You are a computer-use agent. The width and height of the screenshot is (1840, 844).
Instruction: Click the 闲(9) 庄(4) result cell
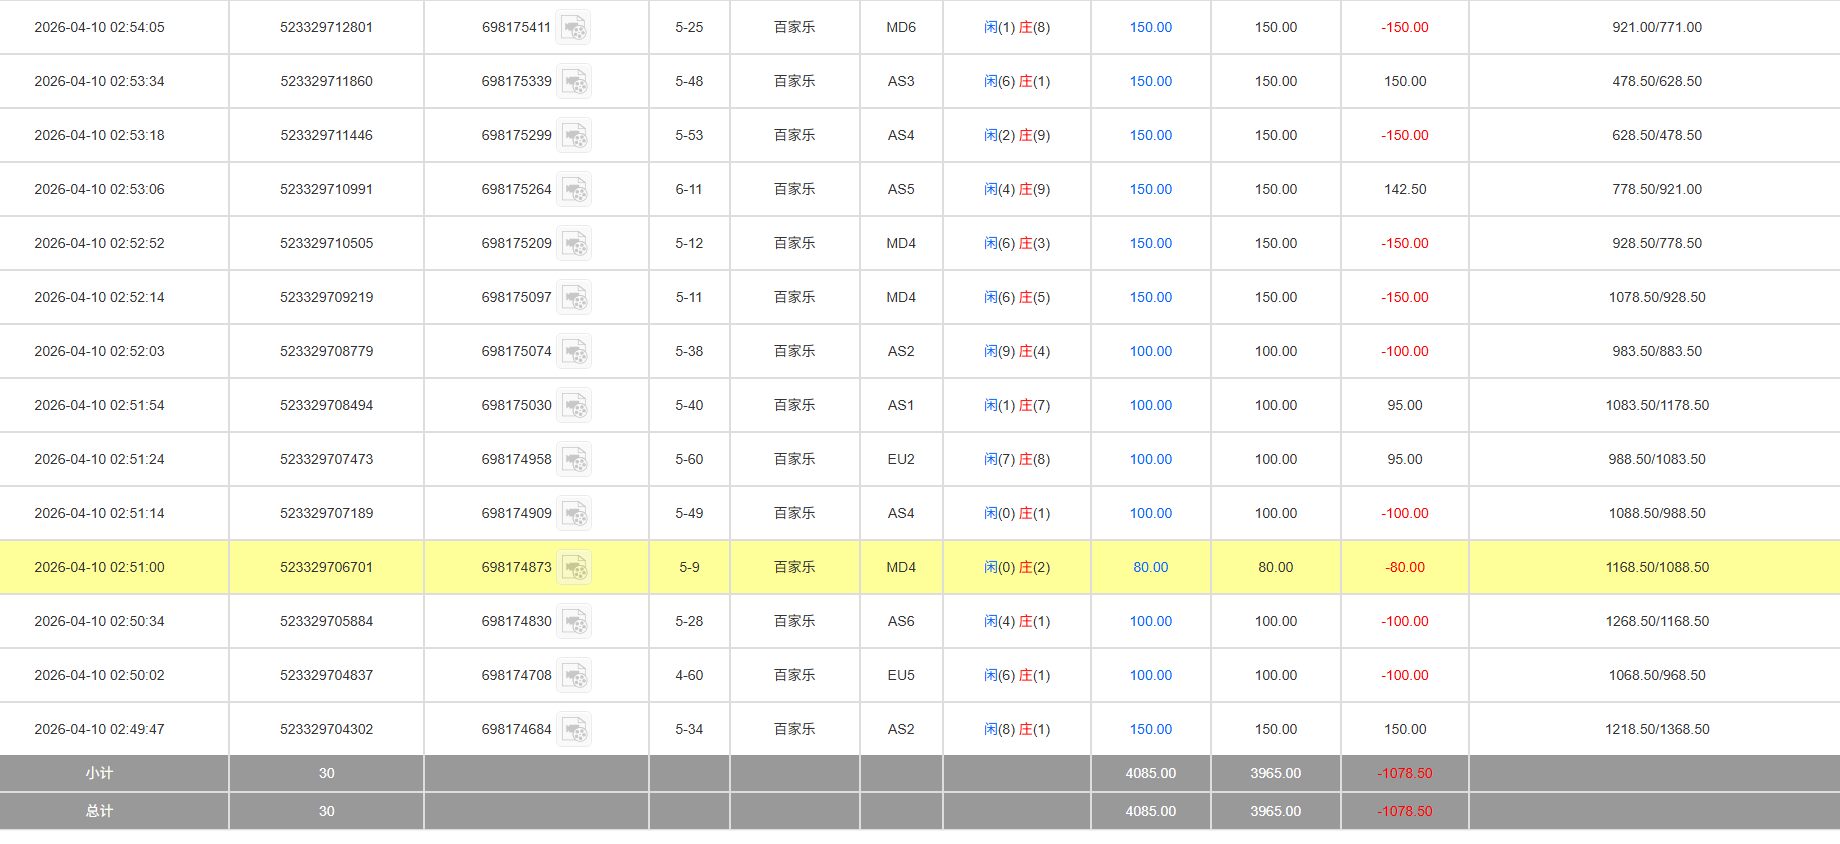(1016, 352)
